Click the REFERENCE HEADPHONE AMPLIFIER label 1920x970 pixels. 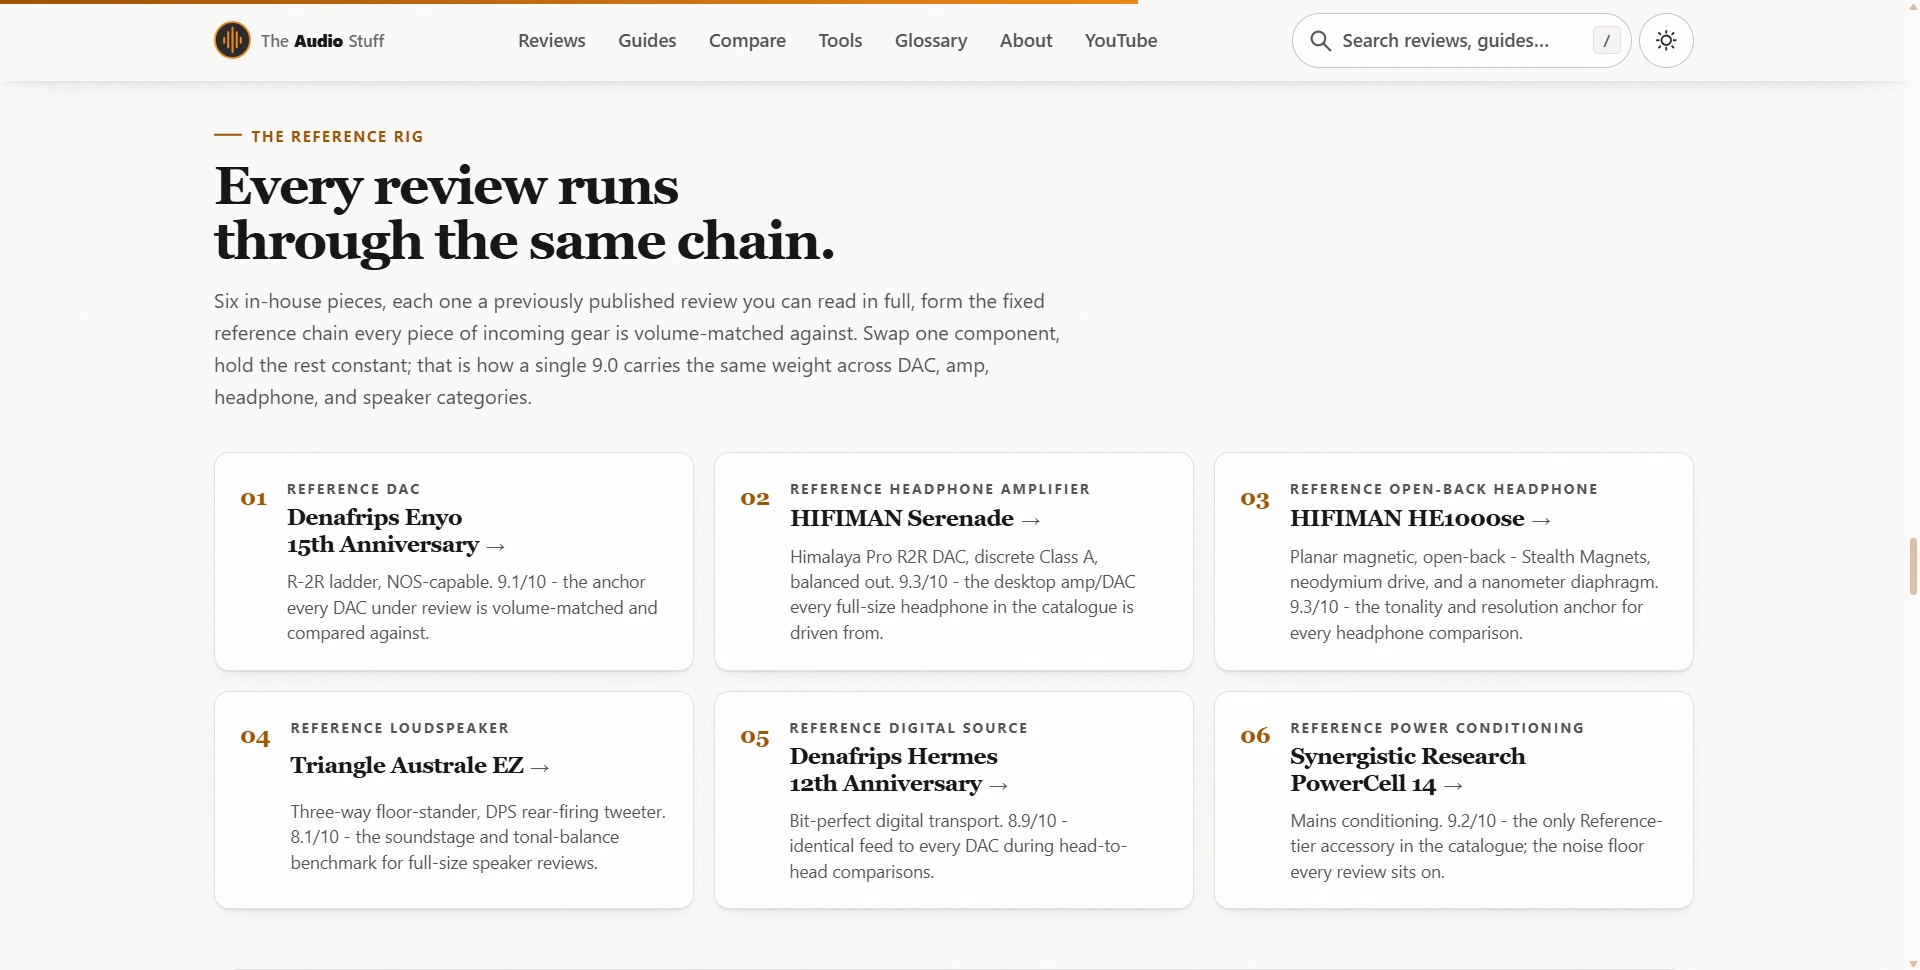point(940,489)
